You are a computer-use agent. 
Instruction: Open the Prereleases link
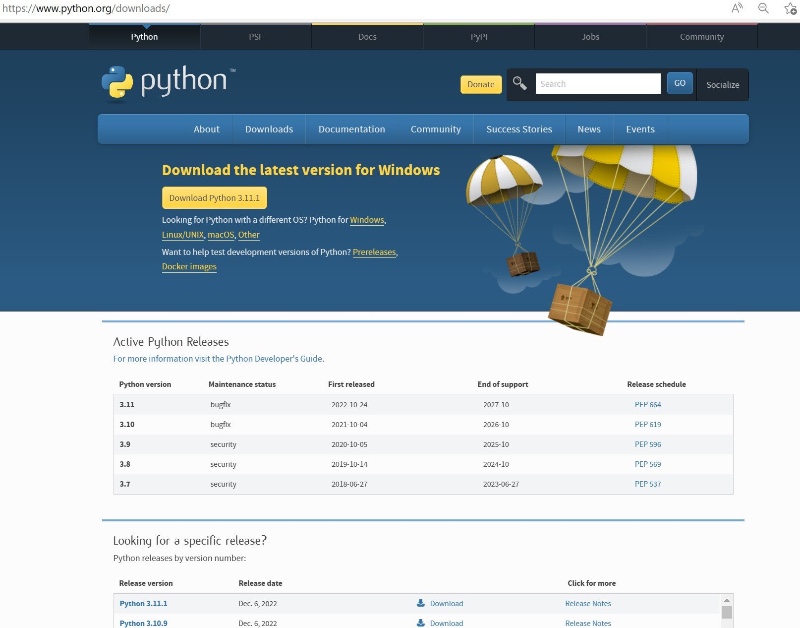(374, 252)
